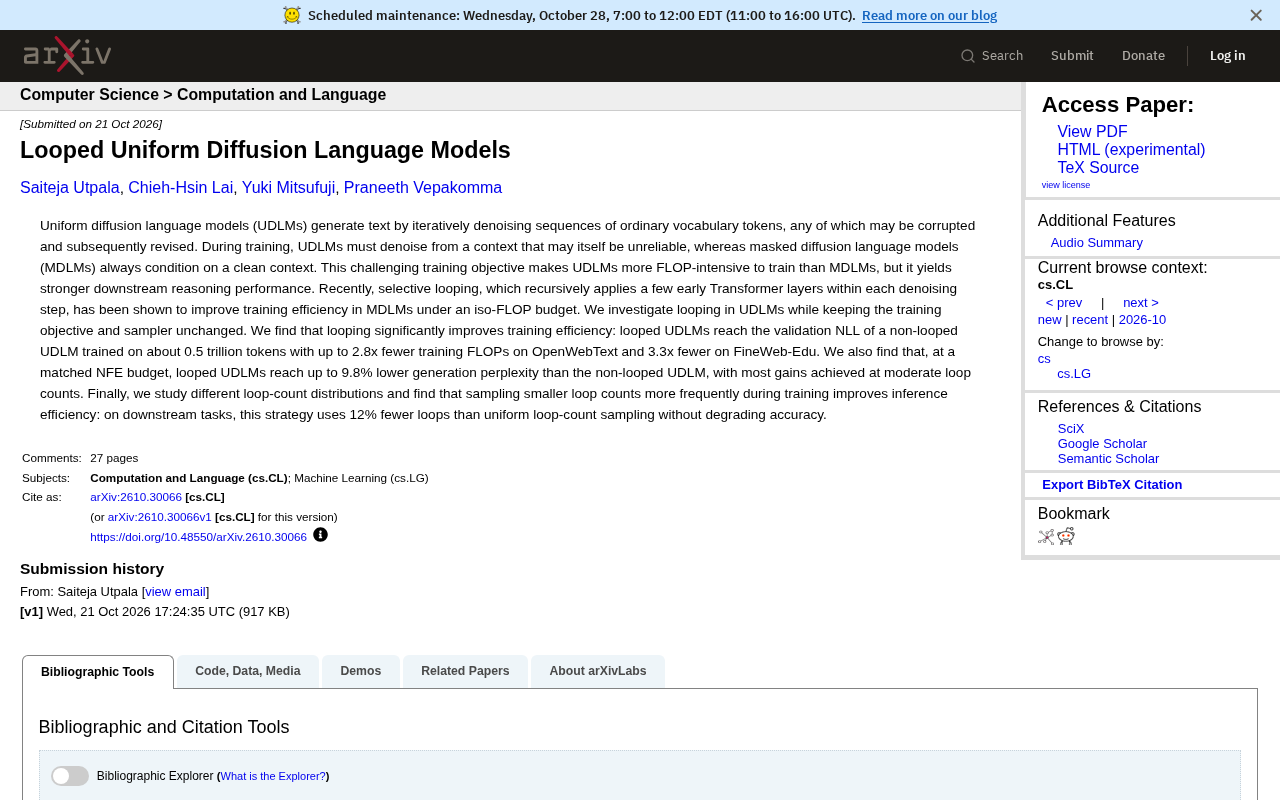Open the 2026-10 listing

[1142, 320]
